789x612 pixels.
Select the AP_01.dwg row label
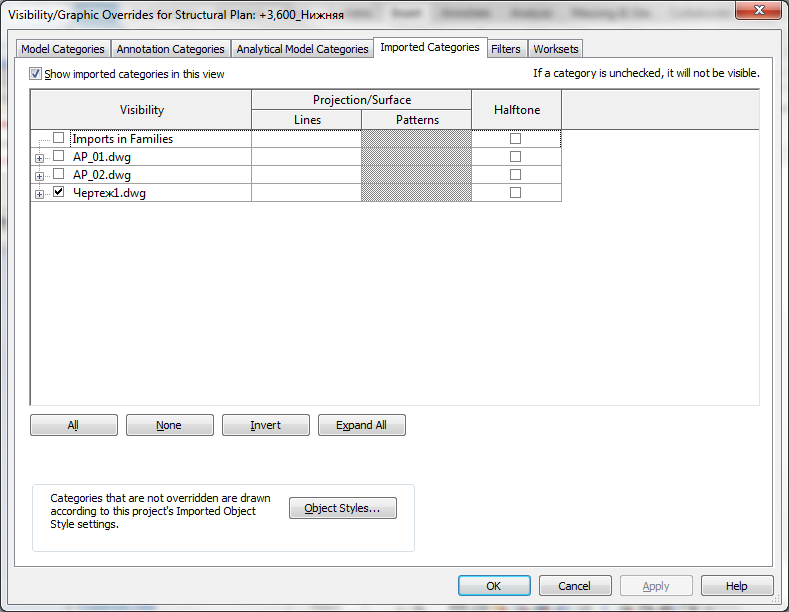click(x=102, y=157)
